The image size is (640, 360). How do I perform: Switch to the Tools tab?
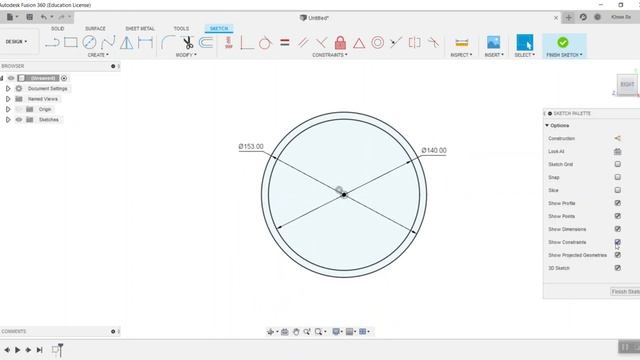[181, 29]
